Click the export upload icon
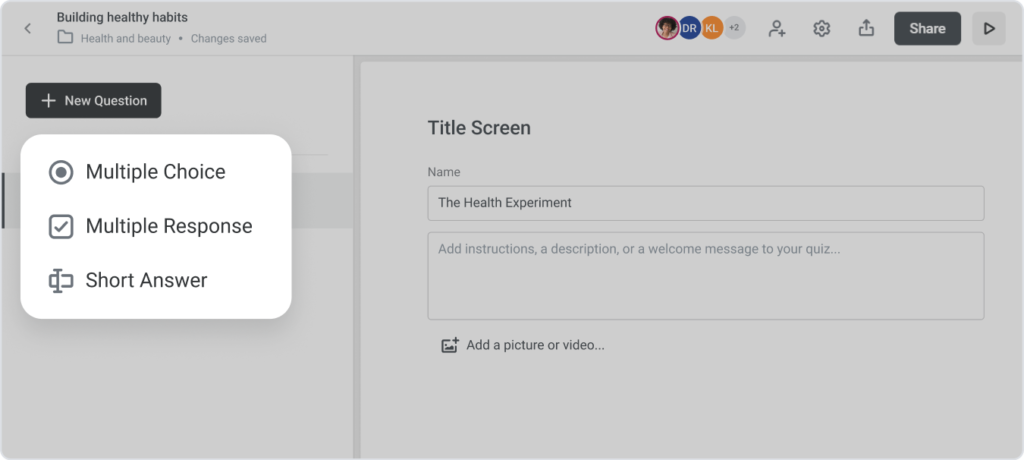The height and width of the screenshot is (460, 1024). pos(866,28)
